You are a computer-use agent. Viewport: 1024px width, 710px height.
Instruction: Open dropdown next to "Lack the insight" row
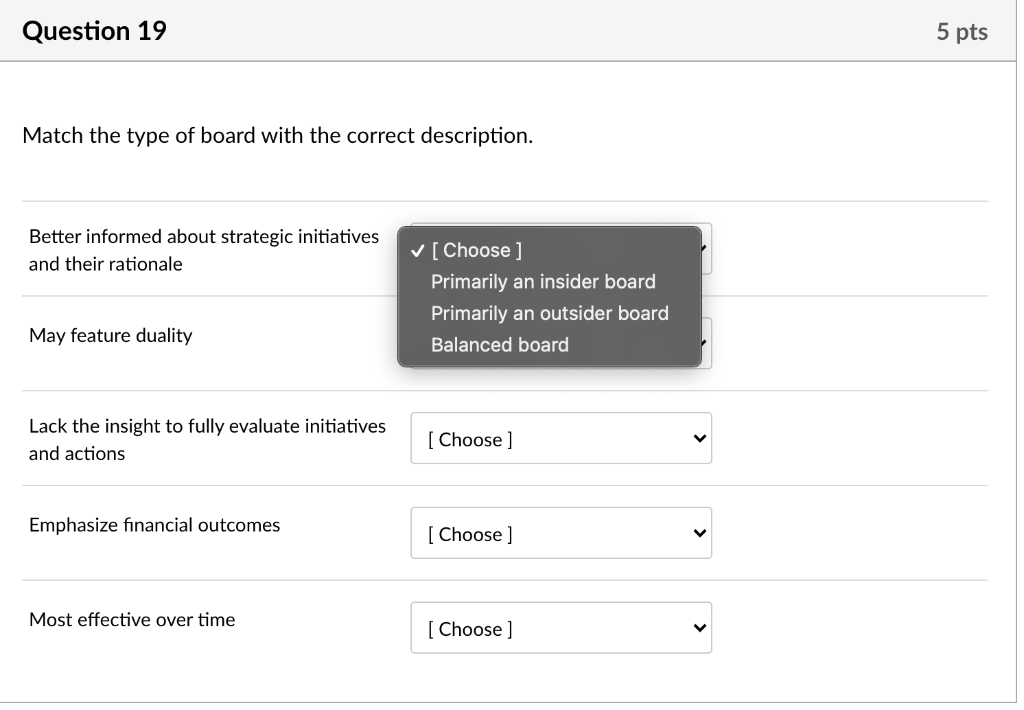click(560, 437)
